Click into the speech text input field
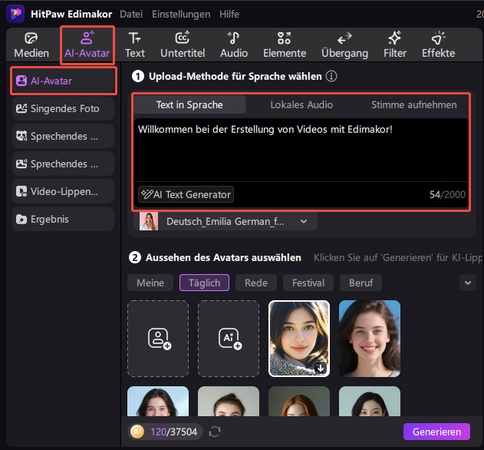 [301, 150]
